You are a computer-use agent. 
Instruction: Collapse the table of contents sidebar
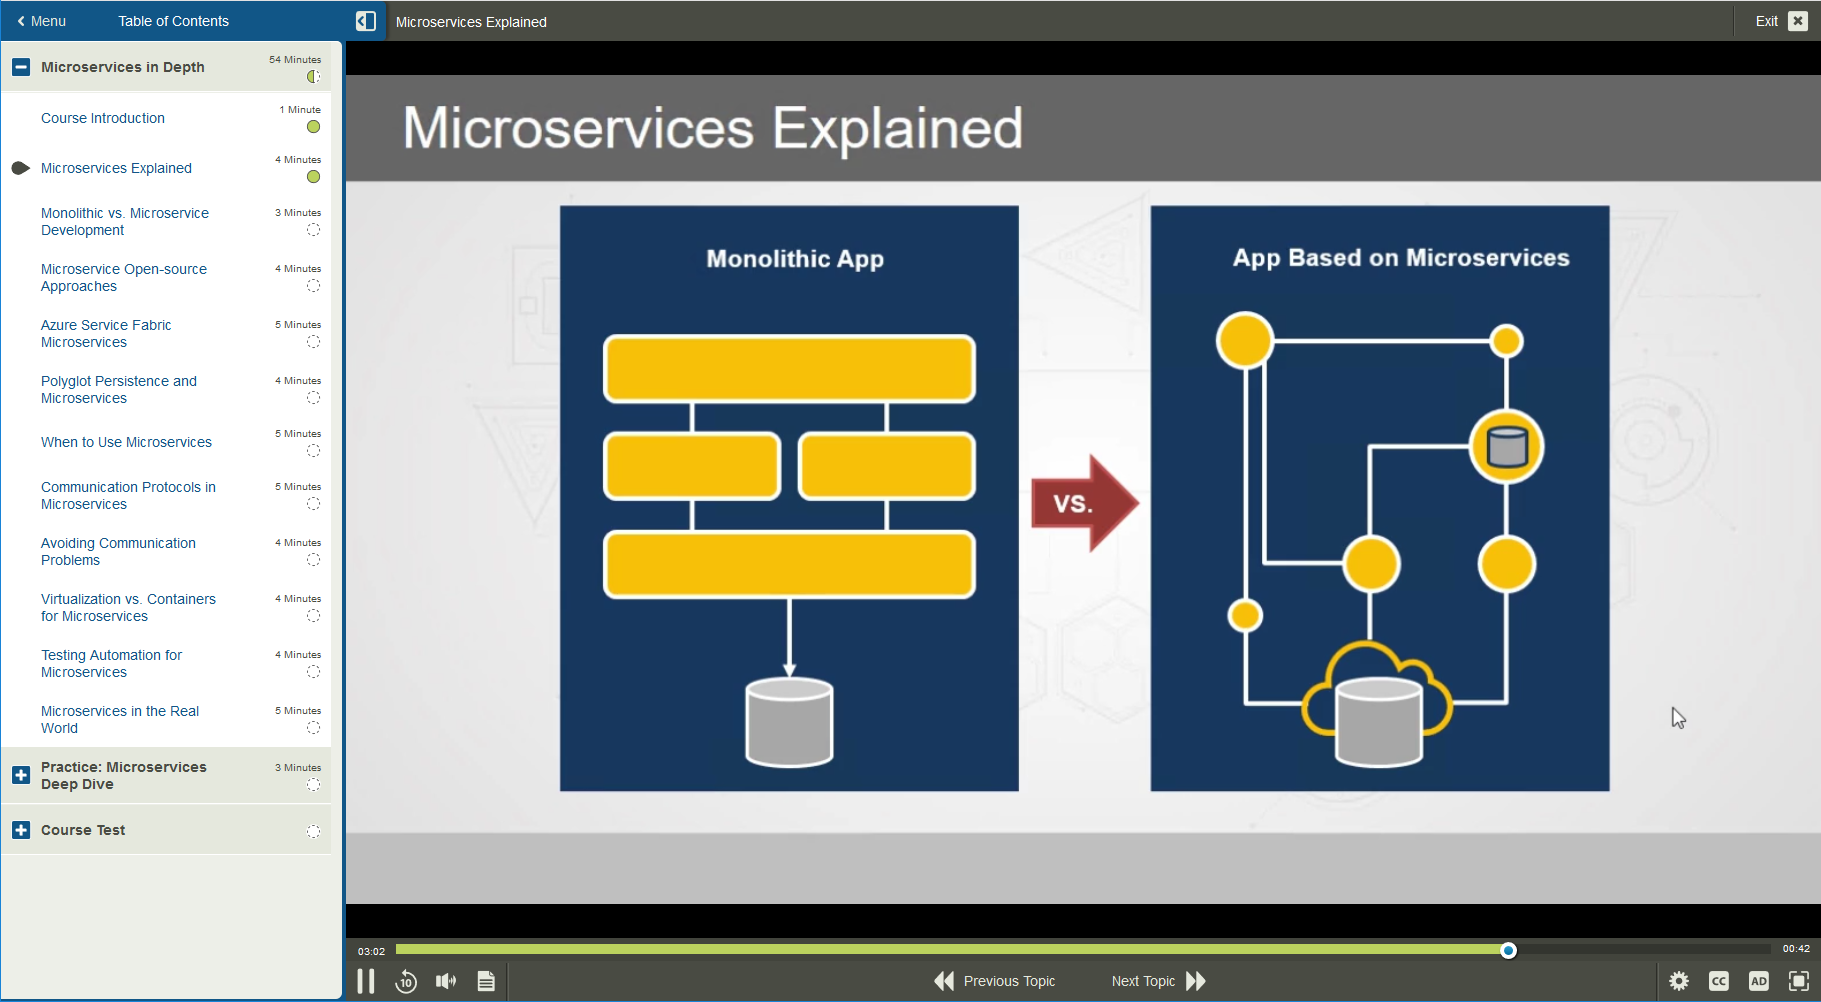[366, 21]
